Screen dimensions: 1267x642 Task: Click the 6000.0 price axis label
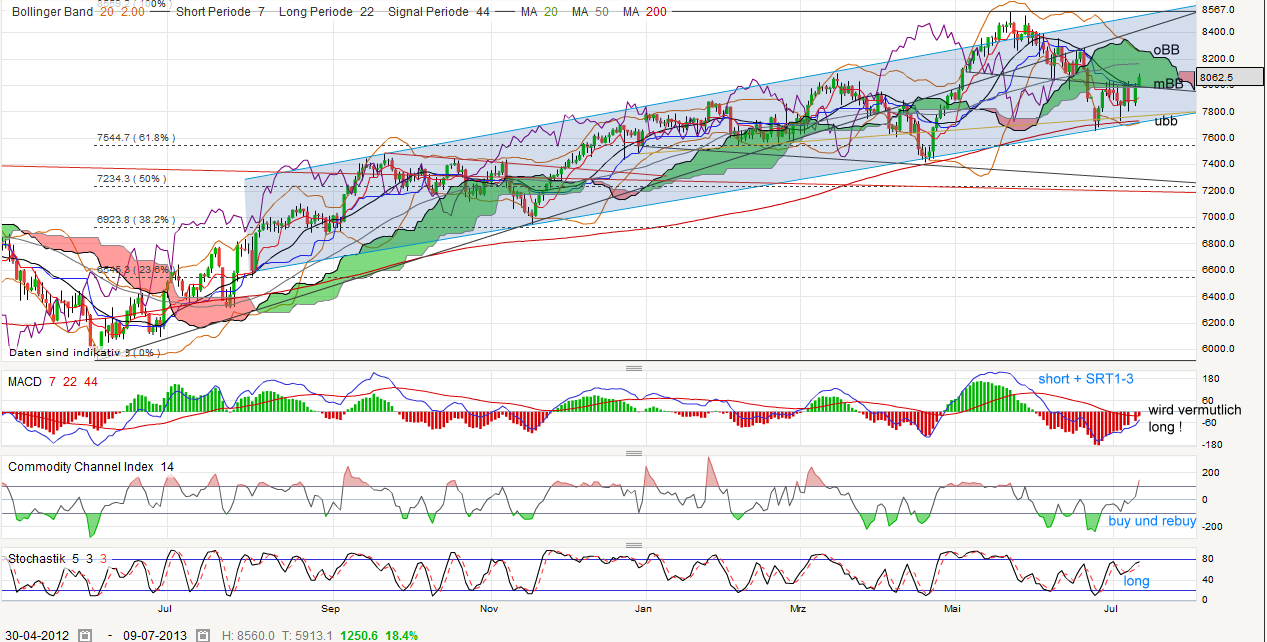1218,349
